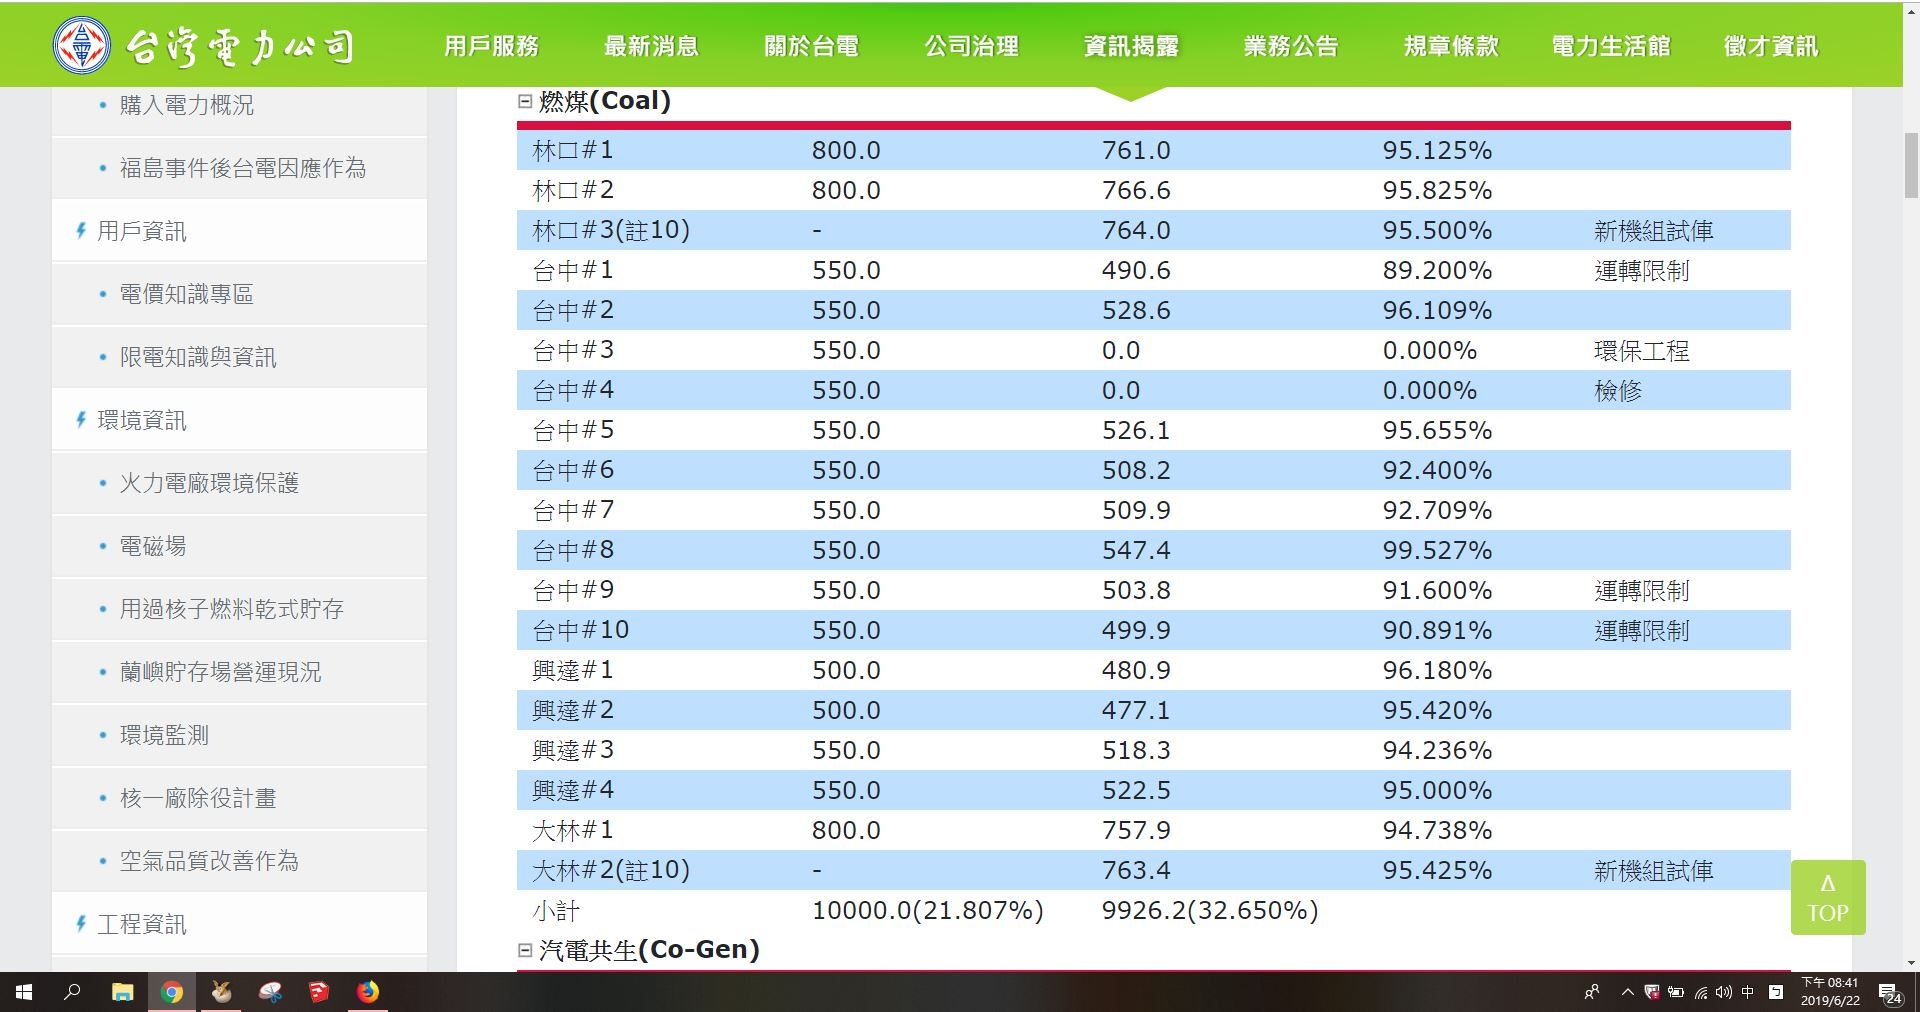Open 火力電廠環境保護 sidebar link
The width and height of the screenshot is (1920, 1012).
[x=208, y=483]
